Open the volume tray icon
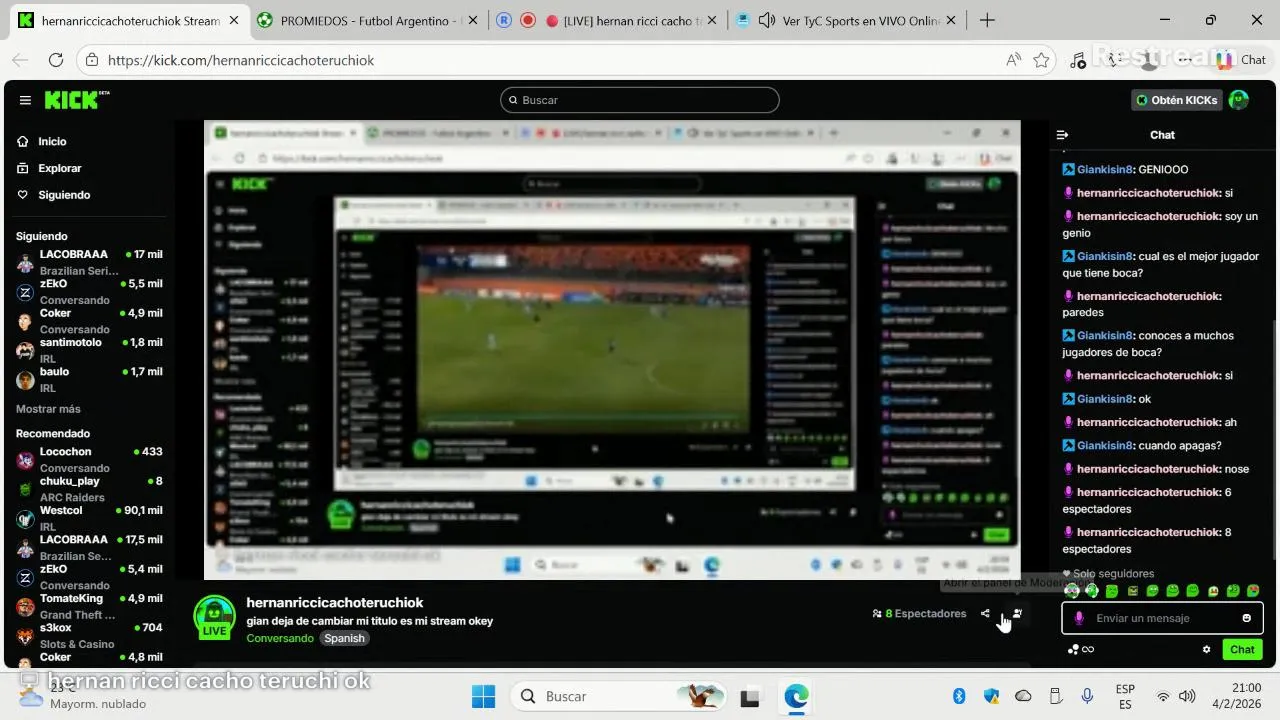 point(1187,696)
